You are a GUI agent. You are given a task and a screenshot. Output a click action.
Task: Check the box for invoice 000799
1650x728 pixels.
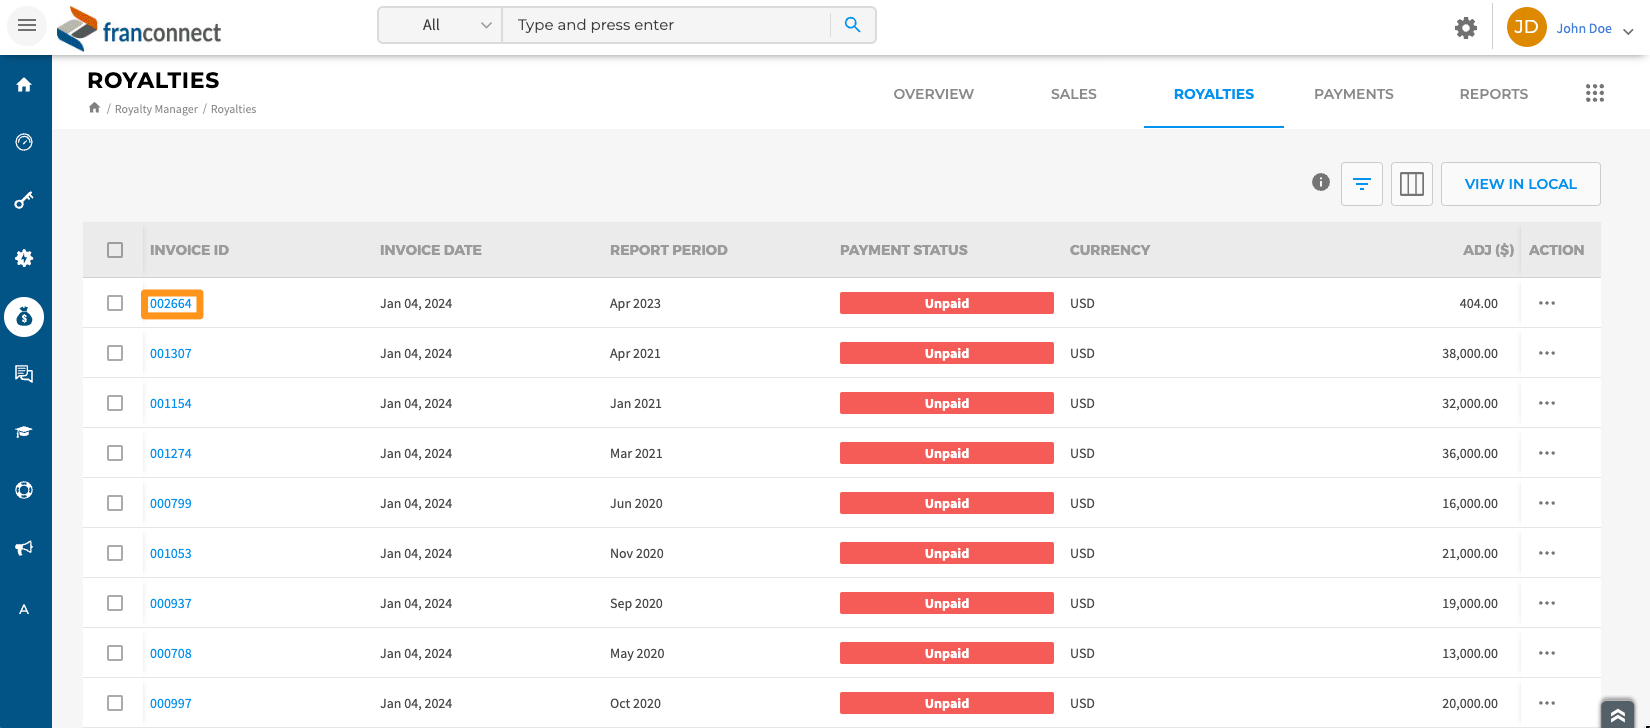(115, 503)
